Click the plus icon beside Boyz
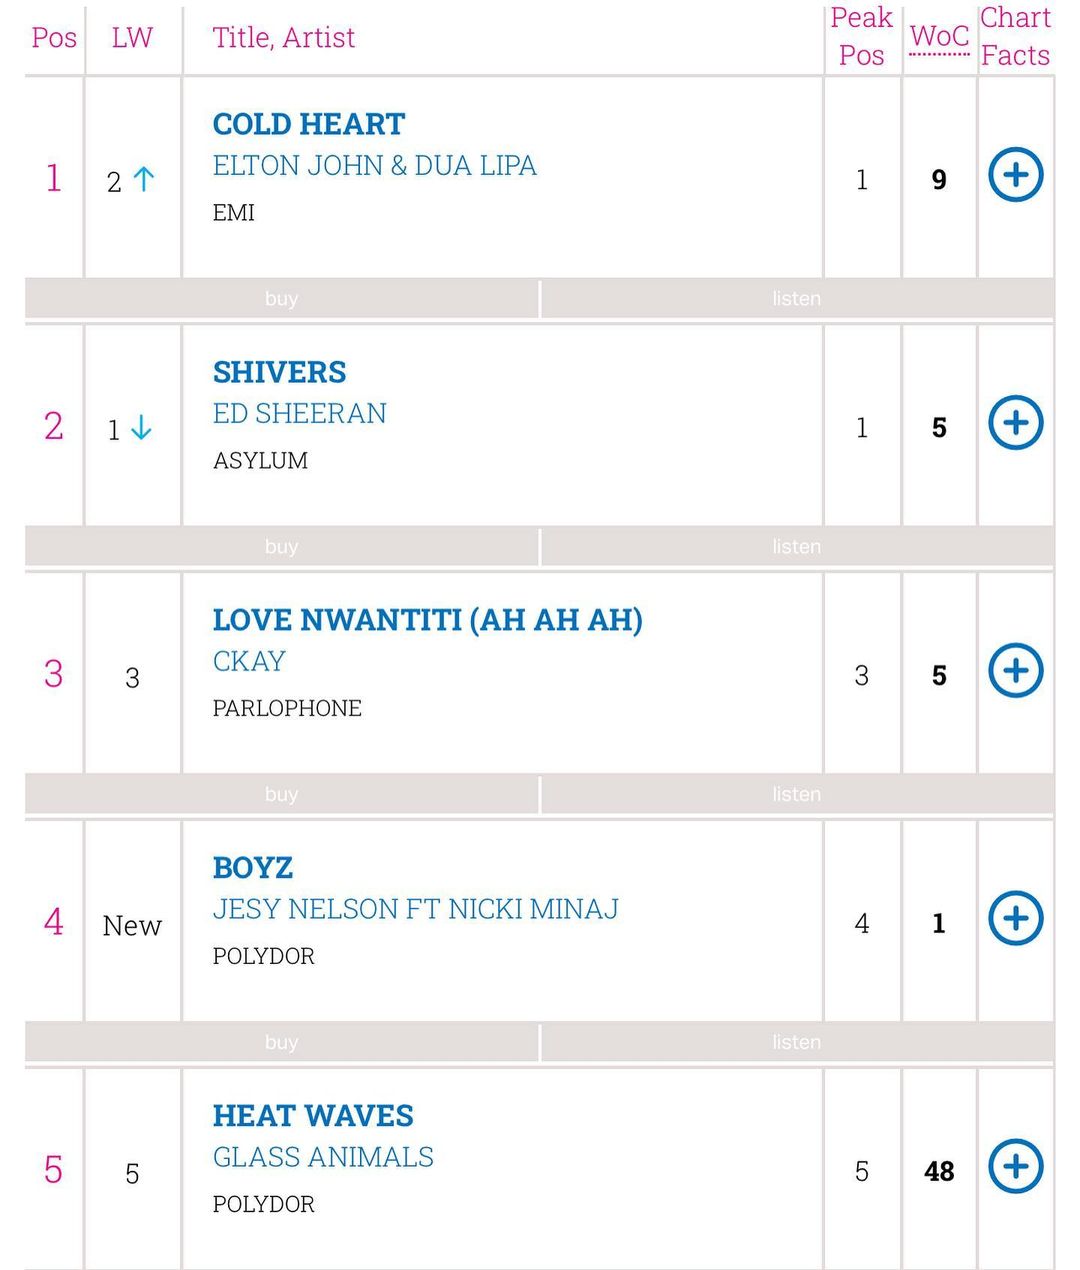The height and width of the screenshot is (1270, 1080). [x=1015, y=919]
